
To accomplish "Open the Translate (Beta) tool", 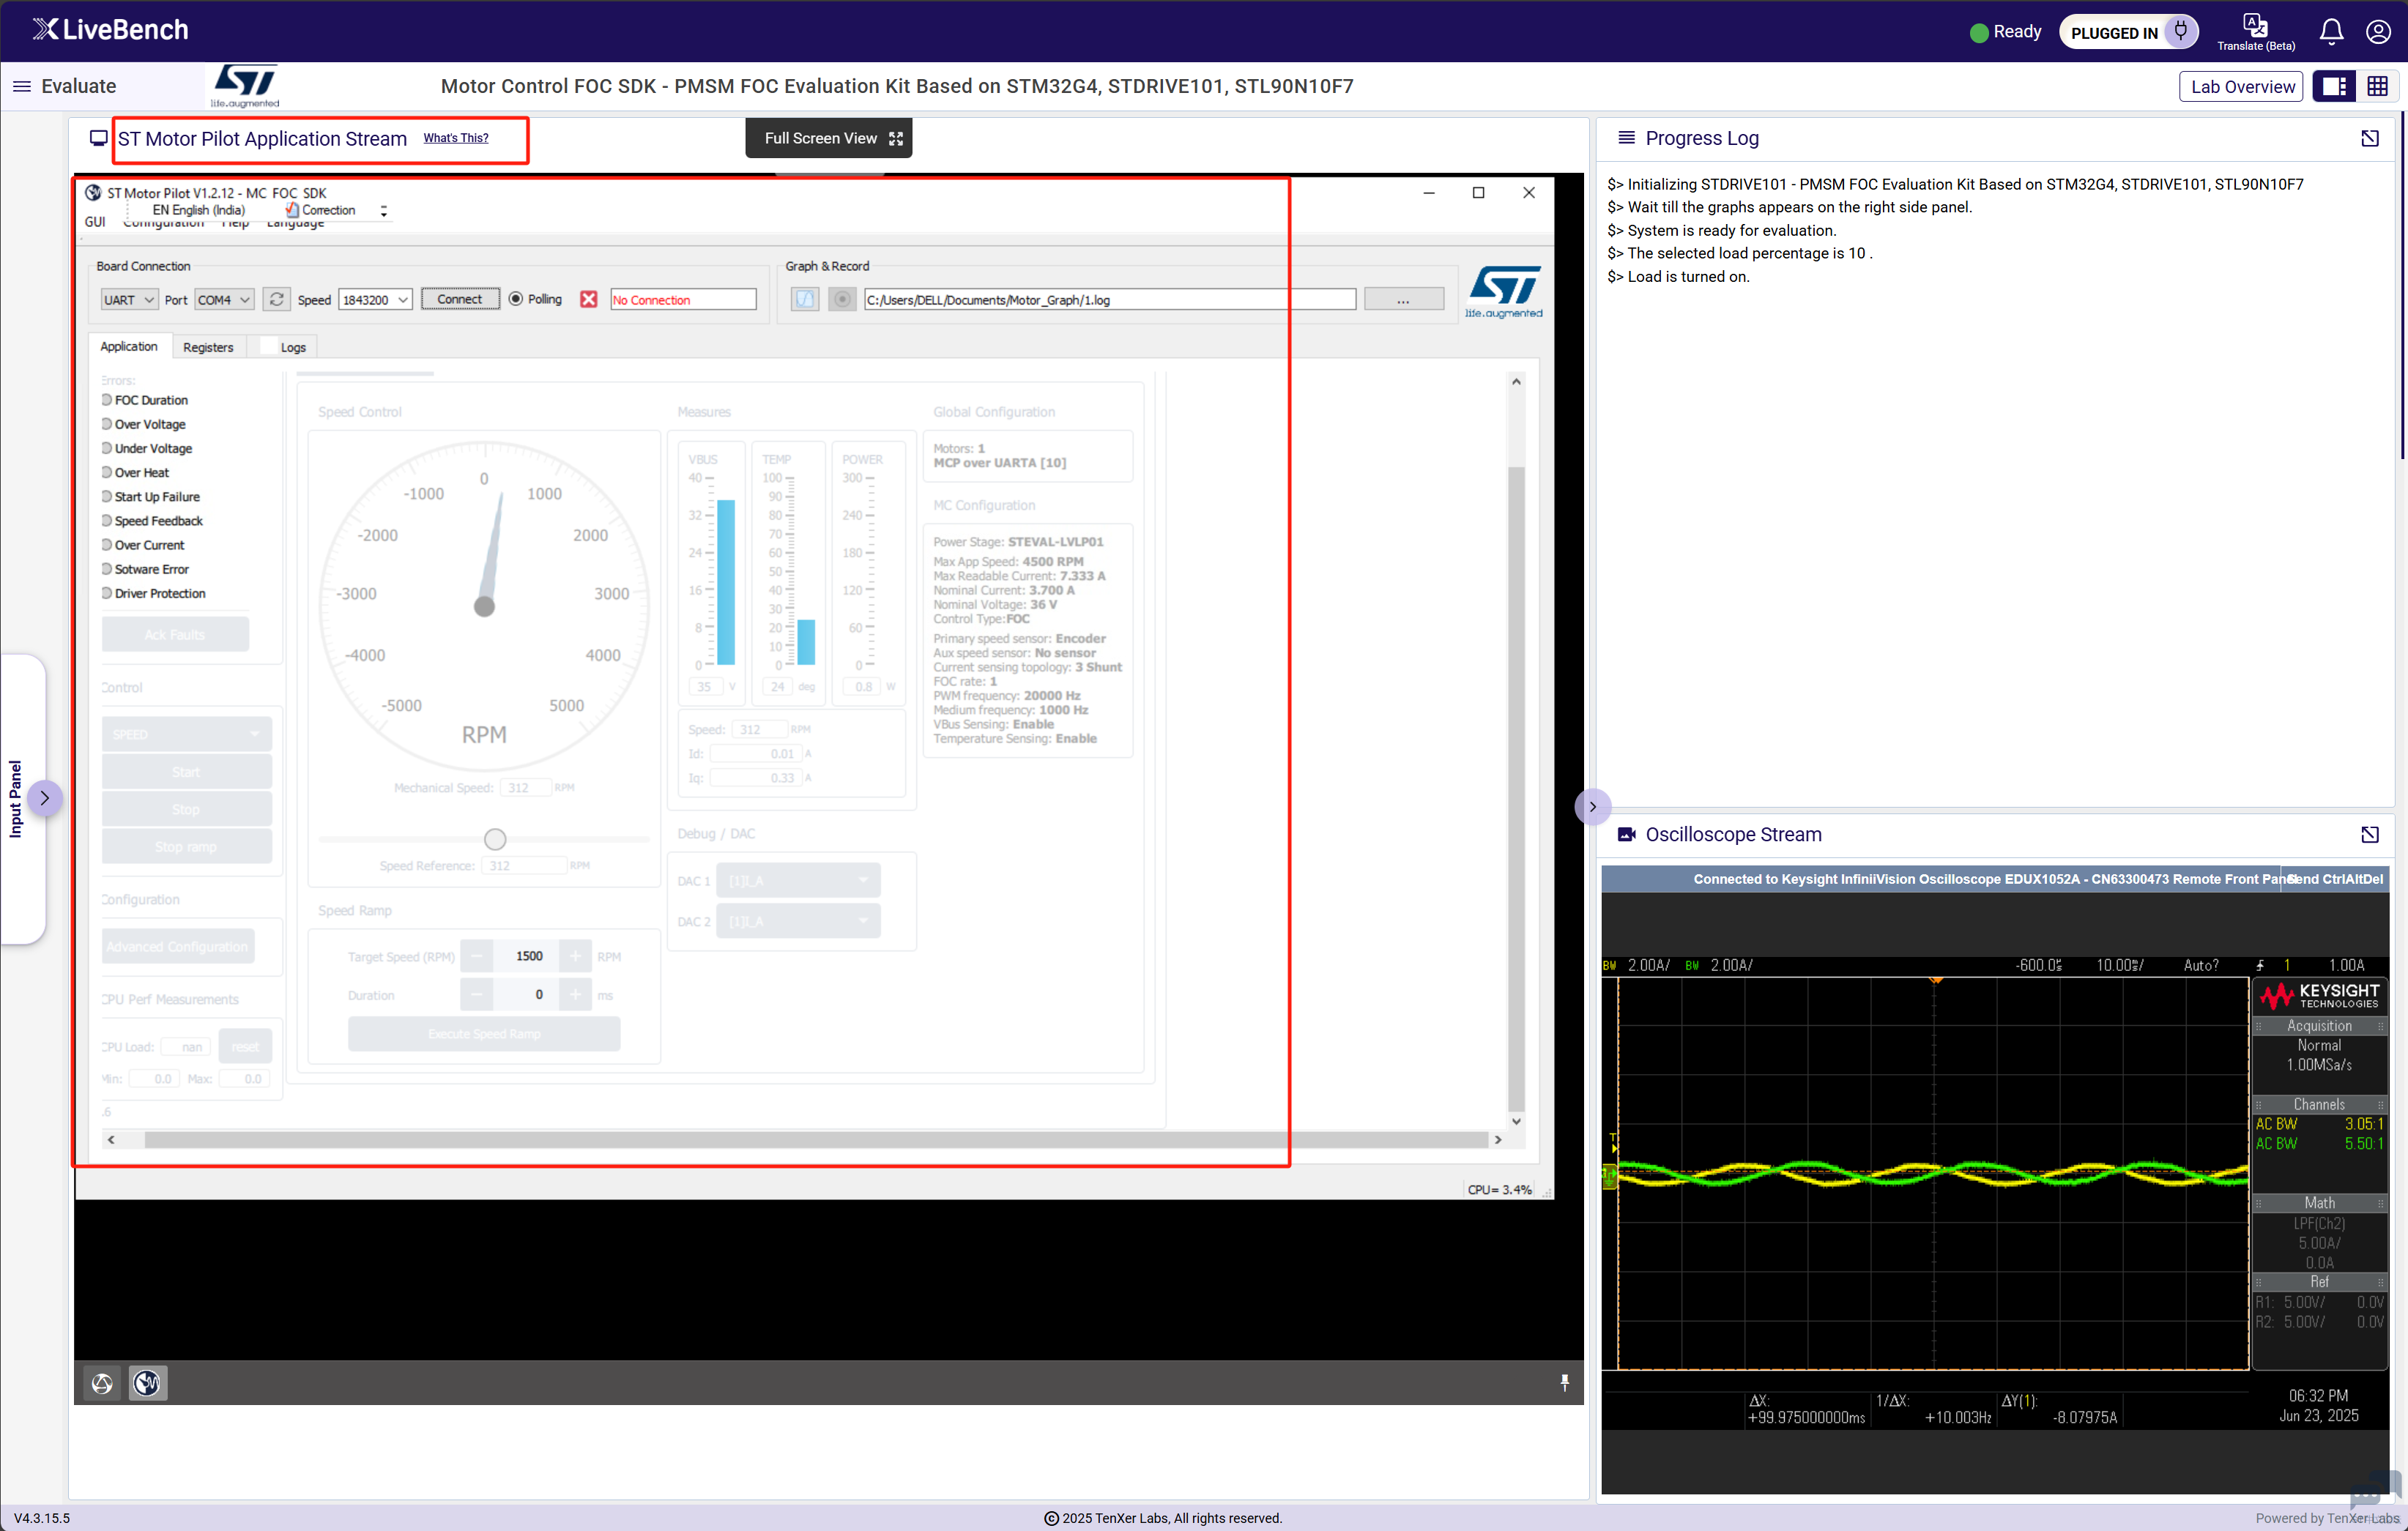I will [2255, 32].
